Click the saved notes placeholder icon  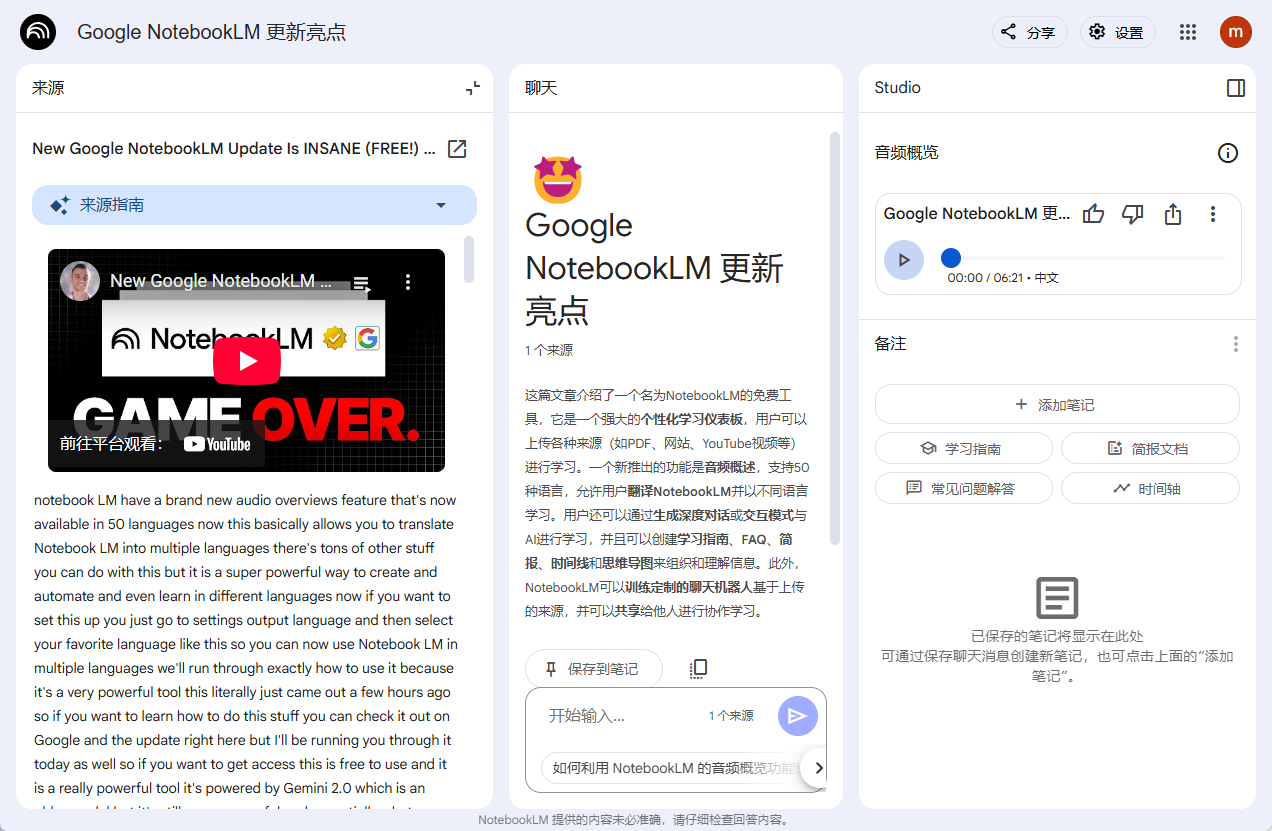pos(1057,598)
